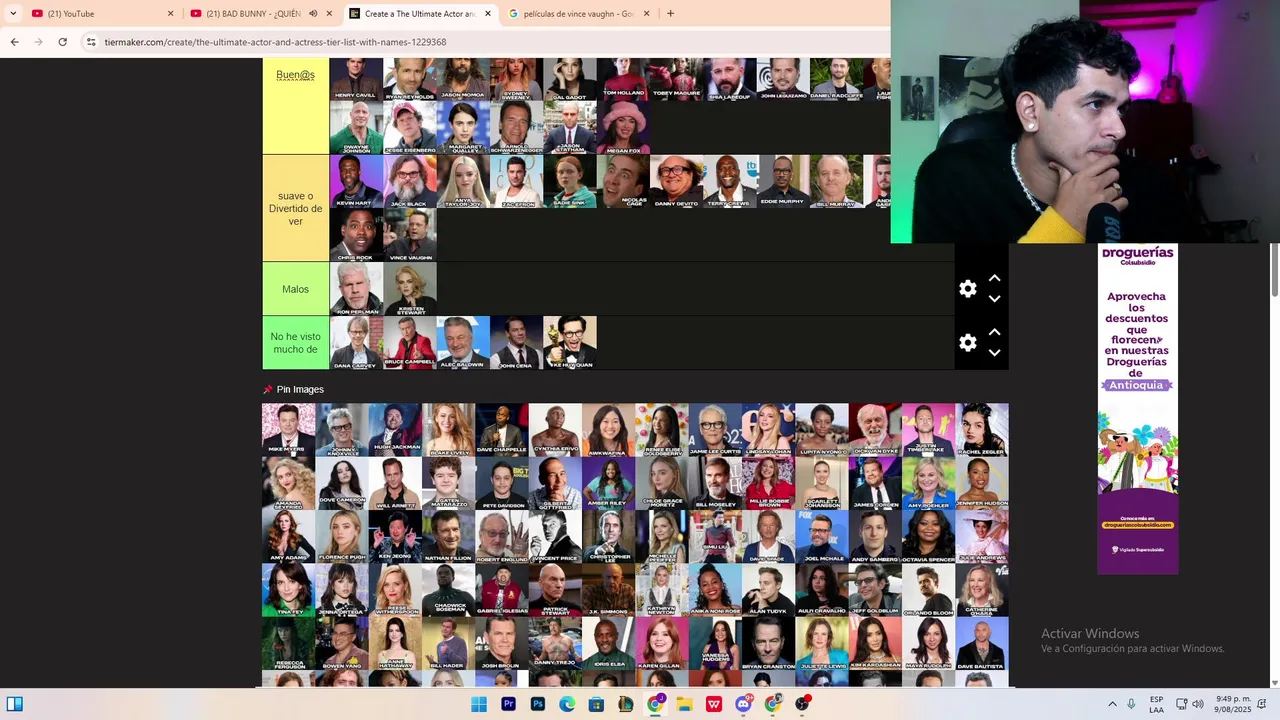The image size is (1280, 720).
Task: Pick the Jamie Lee Curtis image tile
Action: (x=715, y=430)
